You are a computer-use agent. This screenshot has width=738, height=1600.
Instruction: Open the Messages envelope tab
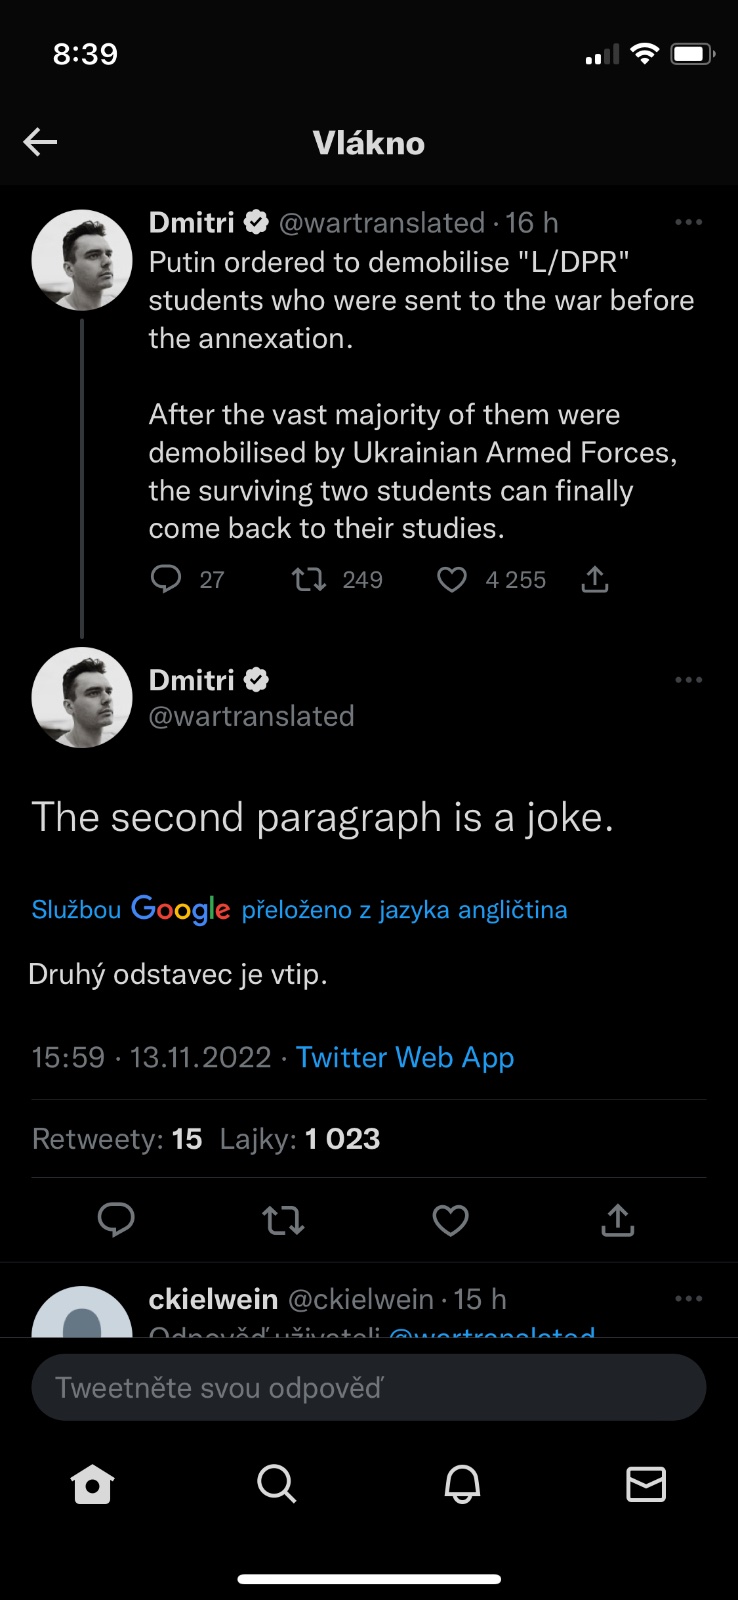coord(646,1484)
